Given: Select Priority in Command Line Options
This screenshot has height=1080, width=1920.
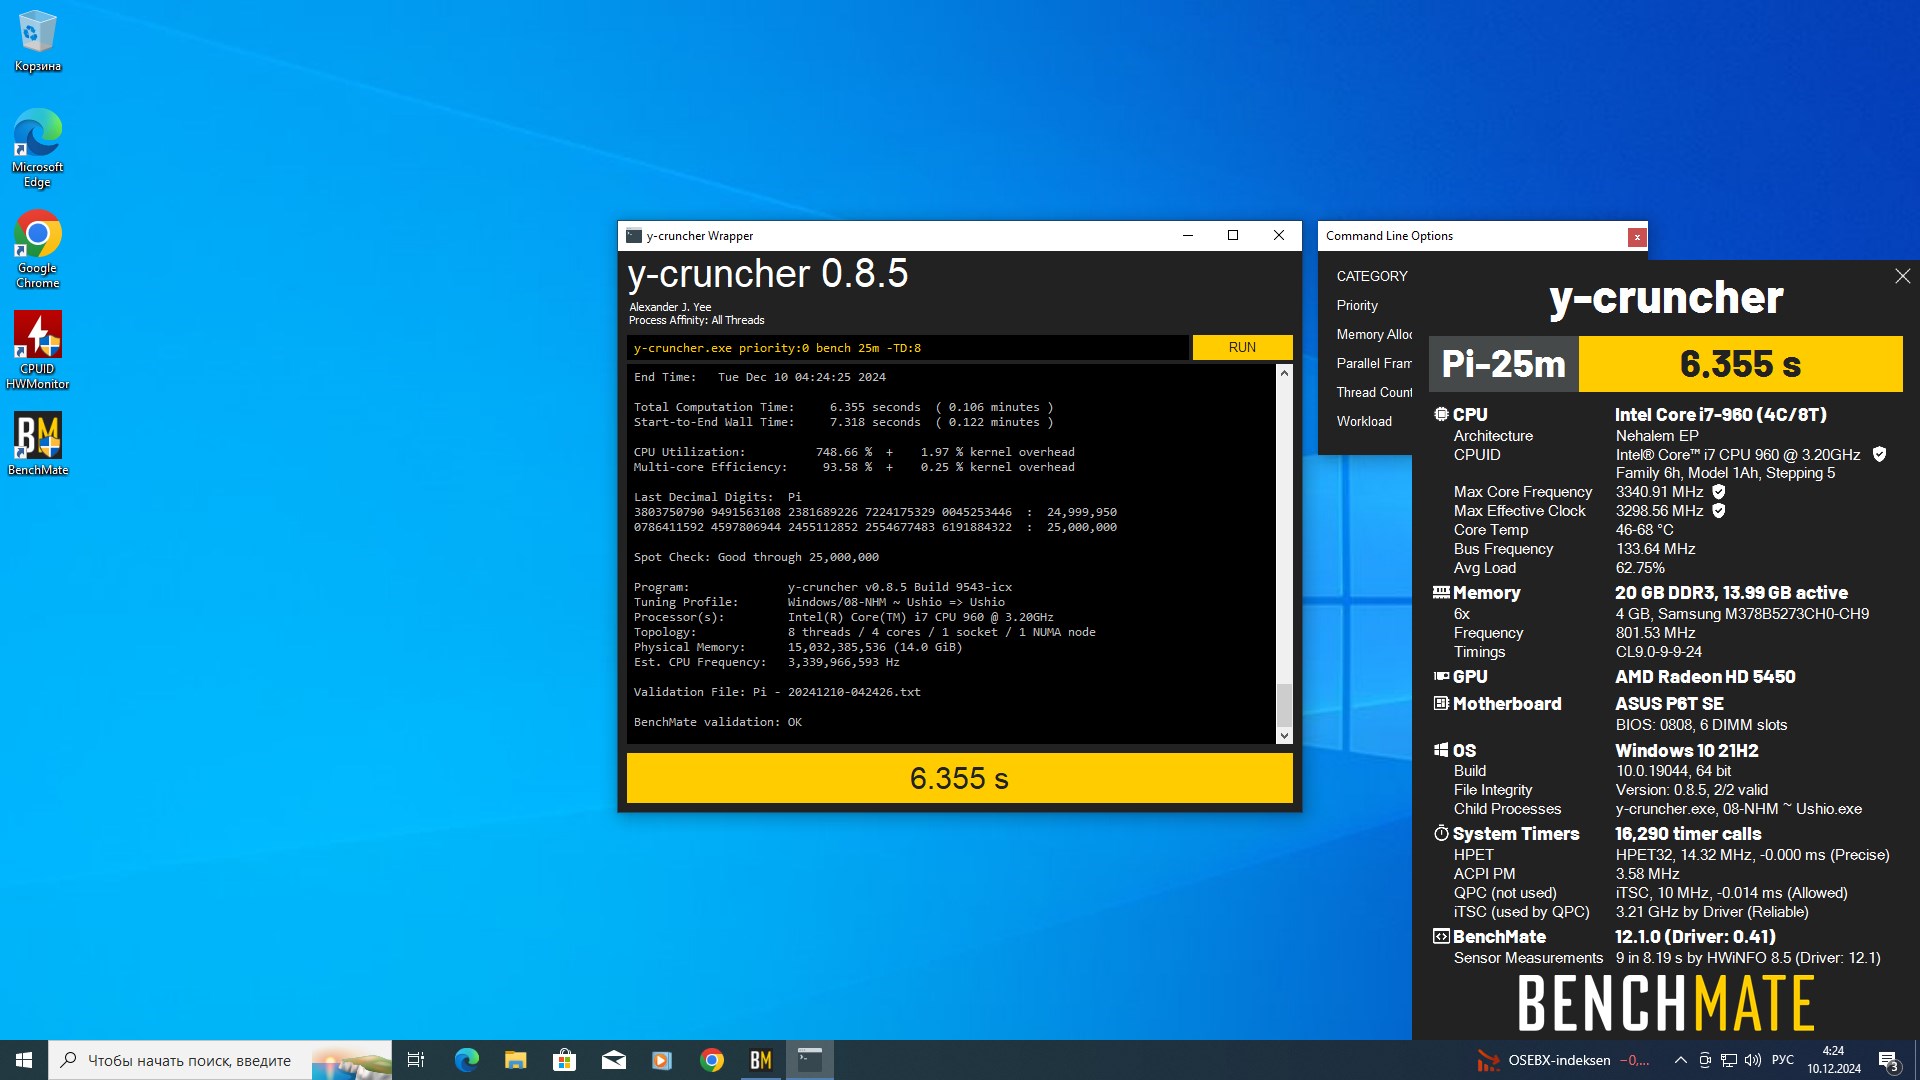Looking at the screenshot, I should point(1357,306).
